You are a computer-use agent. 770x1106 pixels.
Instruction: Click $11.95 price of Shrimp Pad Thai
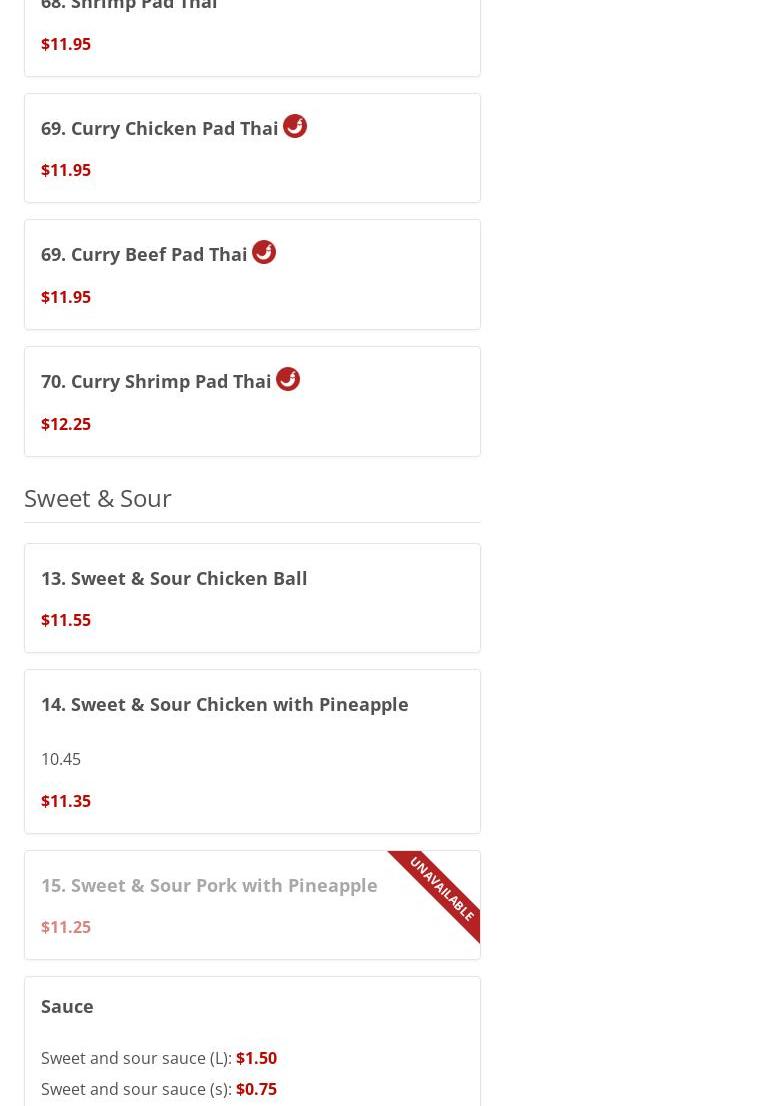click(x=66, y=44)
